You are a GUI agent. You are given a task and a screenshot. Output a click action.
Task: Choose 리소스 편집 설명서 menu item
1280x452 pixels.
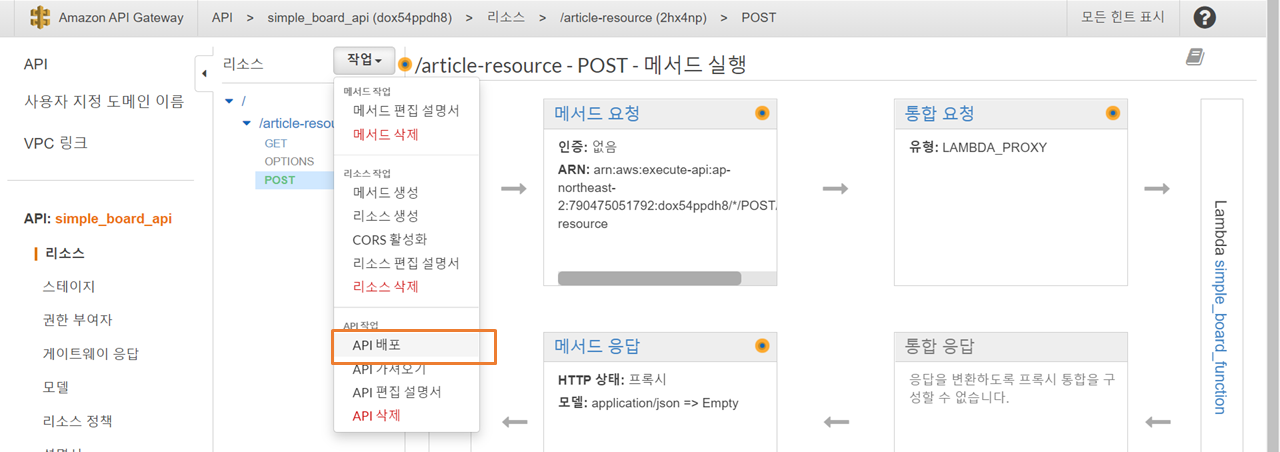[406, 263]
